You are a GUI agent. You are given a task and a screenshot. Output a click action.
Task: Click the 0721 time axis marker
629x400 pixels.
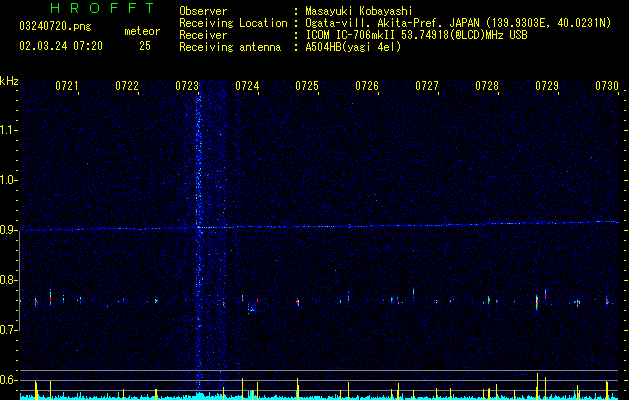[x=67, y=85]
